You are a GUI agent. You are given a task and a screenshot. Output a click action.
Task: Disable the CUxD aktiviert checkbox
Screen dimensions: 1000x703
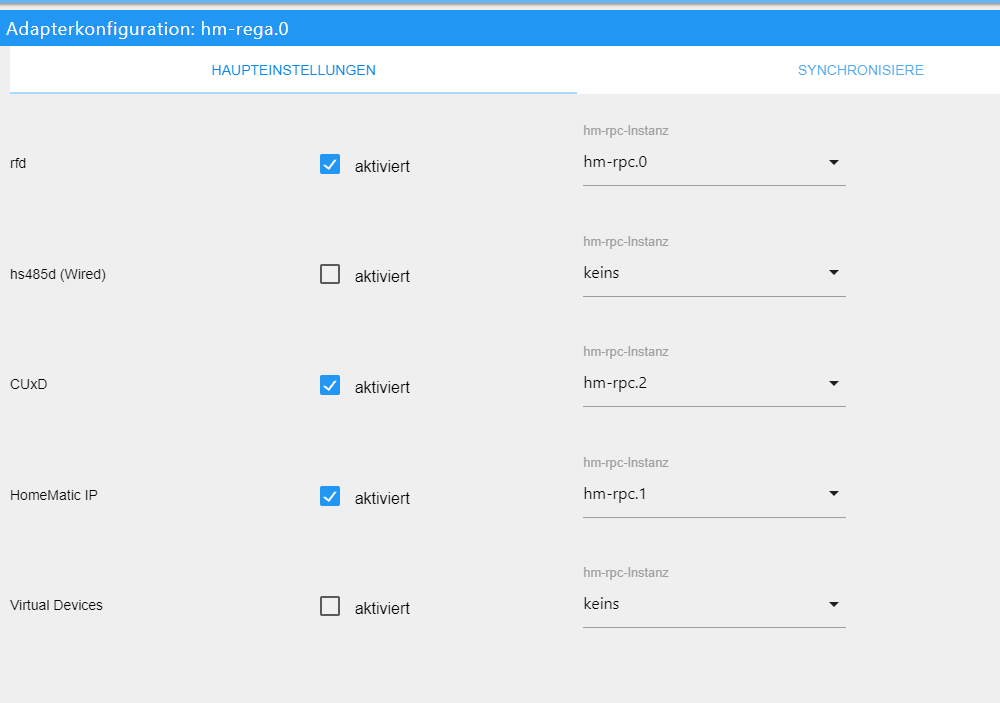(330, 385)
